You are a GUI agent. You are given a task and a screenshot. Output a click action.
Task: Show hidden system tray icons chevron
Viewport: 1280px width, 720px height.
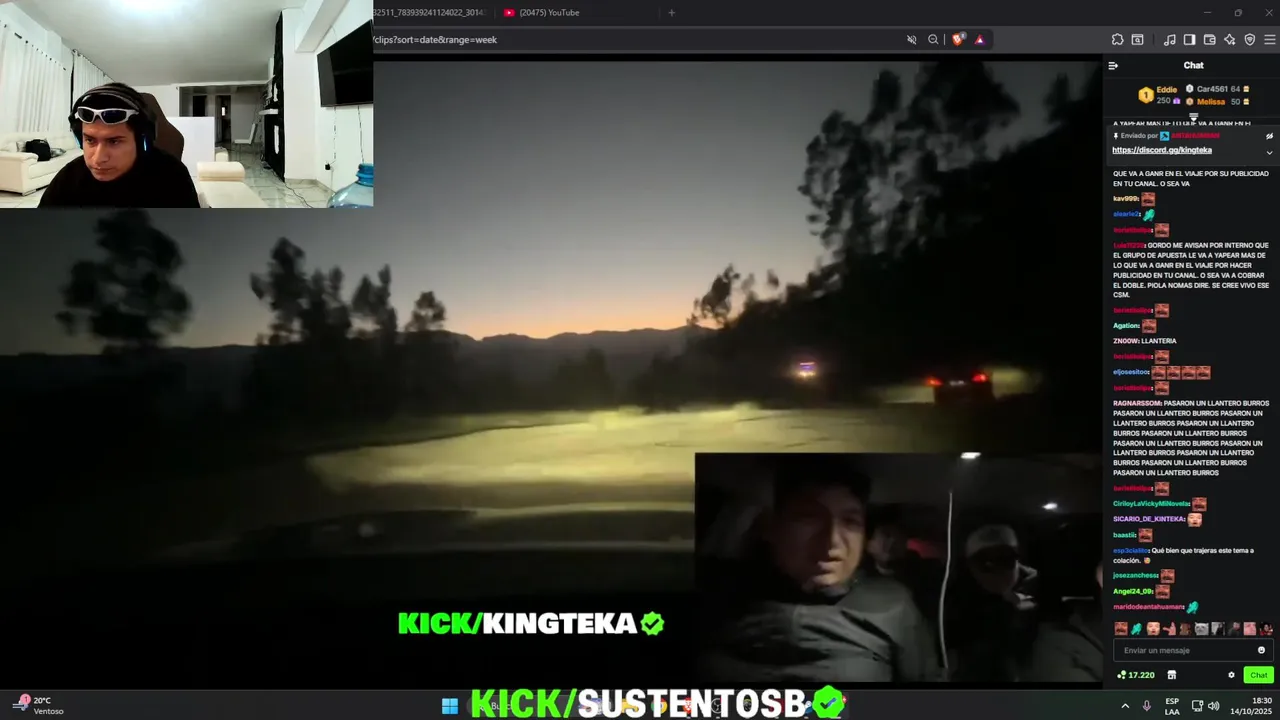pos(1125,706)
